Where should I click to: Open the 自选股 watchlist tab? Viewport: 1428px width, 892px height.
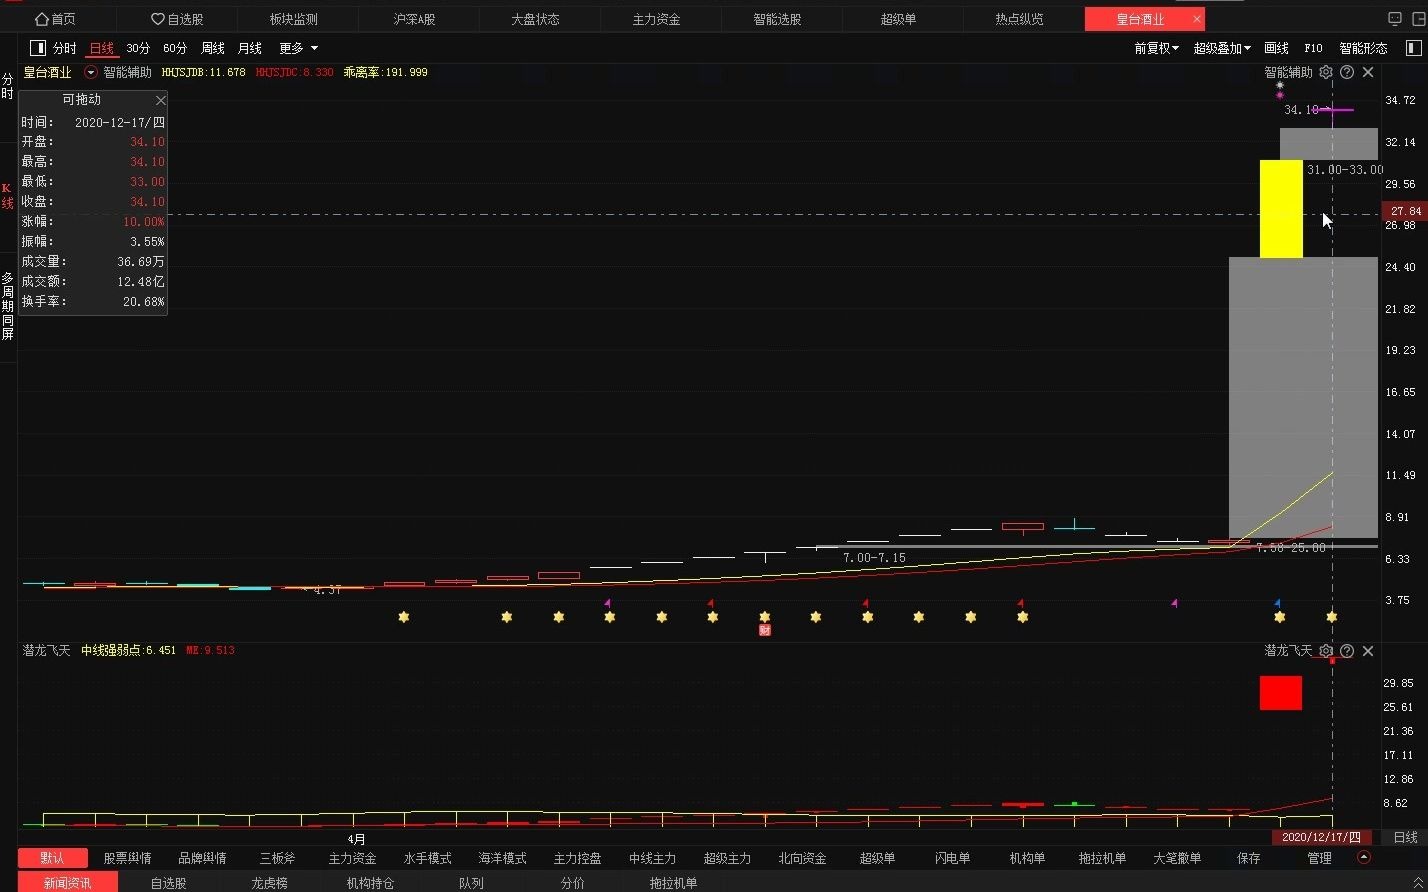click(177, 19)
